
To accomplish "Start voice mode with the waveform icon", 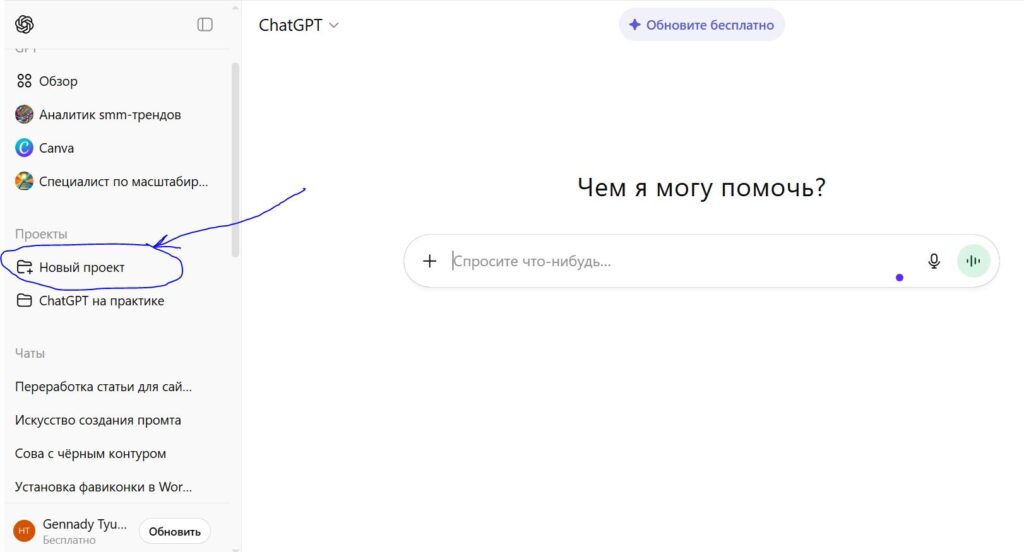I will 973,261.
